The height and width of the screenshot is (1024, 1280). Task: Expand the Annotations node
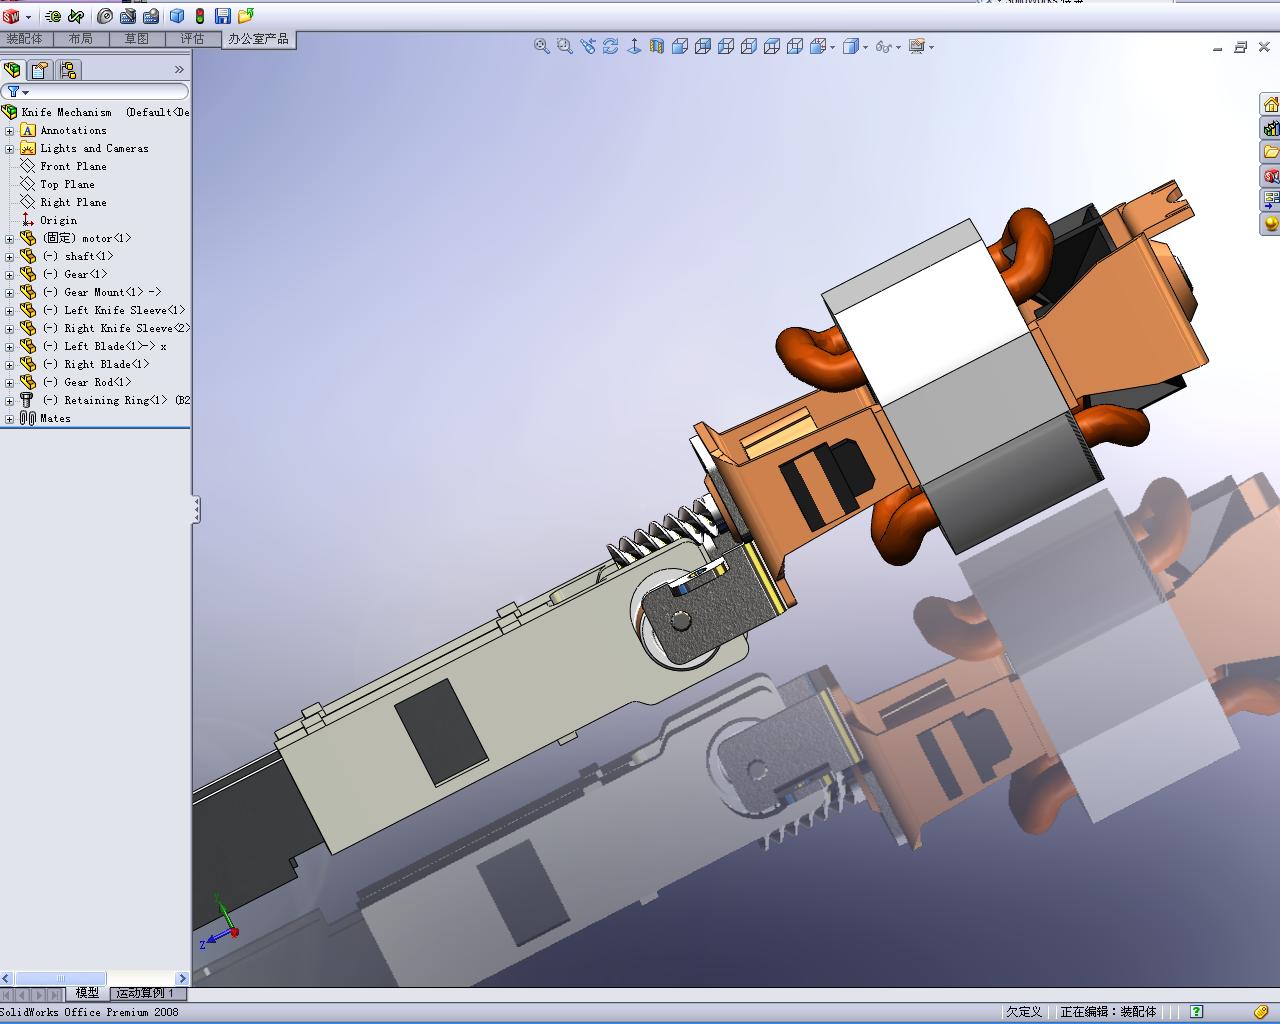click(x=9, y=131)
